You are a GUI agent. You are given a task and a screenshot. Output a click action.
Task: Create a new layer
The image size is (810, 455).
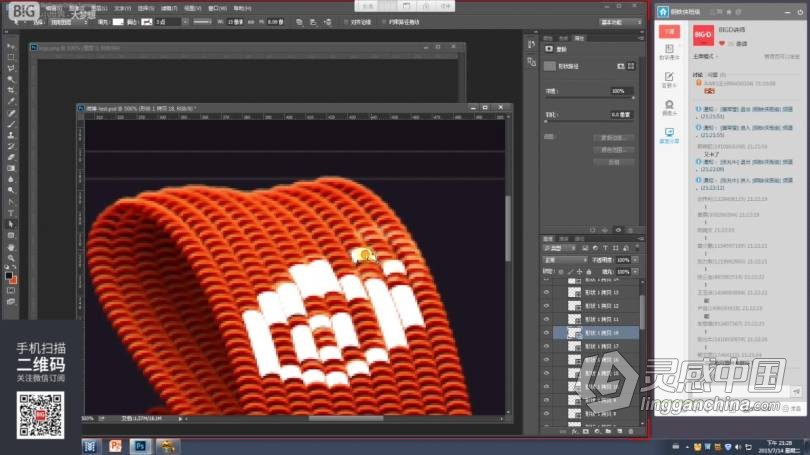coord(619,432)
